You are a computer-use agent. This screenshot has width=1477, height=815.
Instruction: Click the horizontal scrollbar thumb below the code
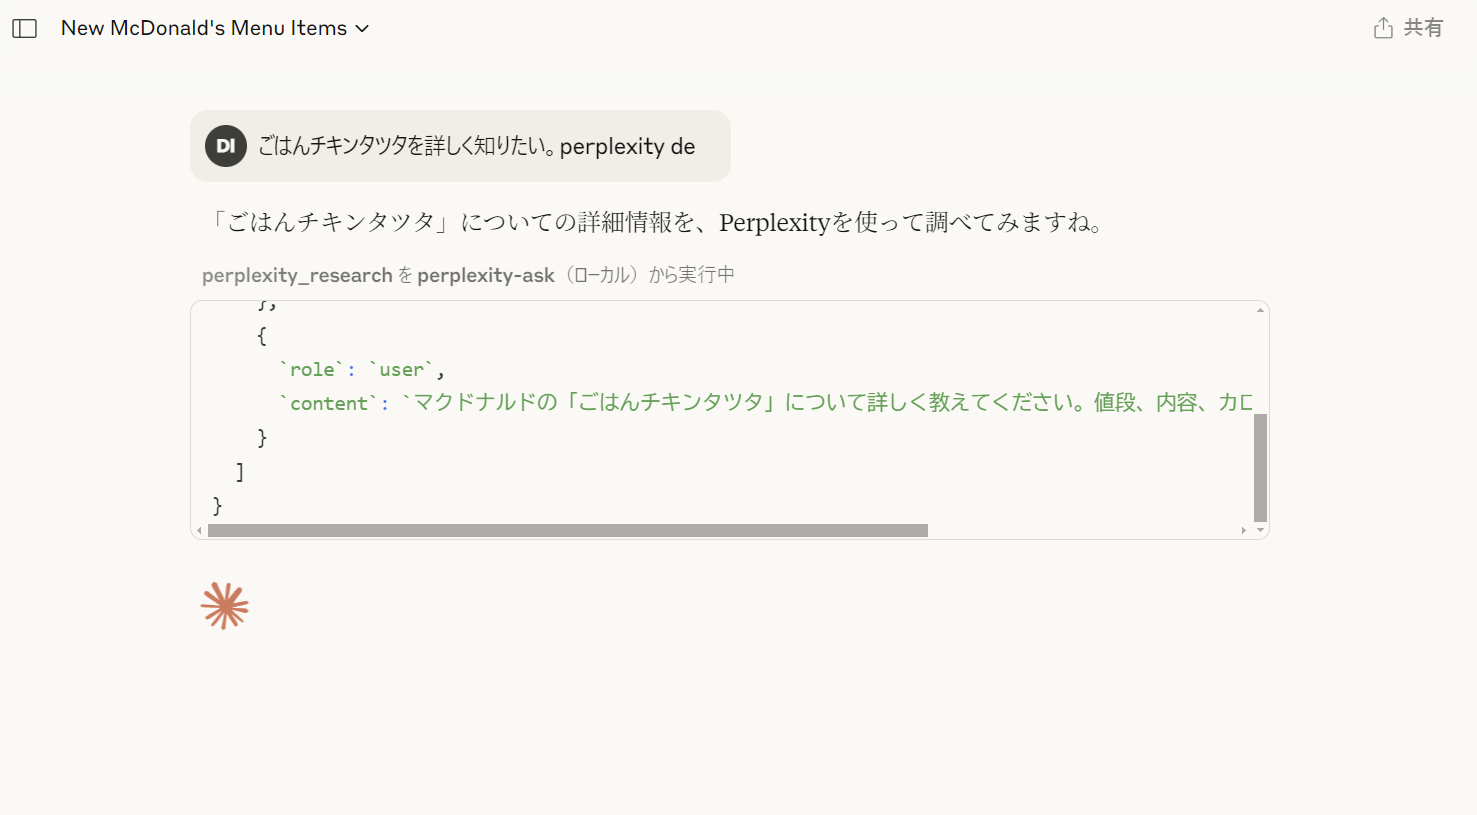[565, 530]
